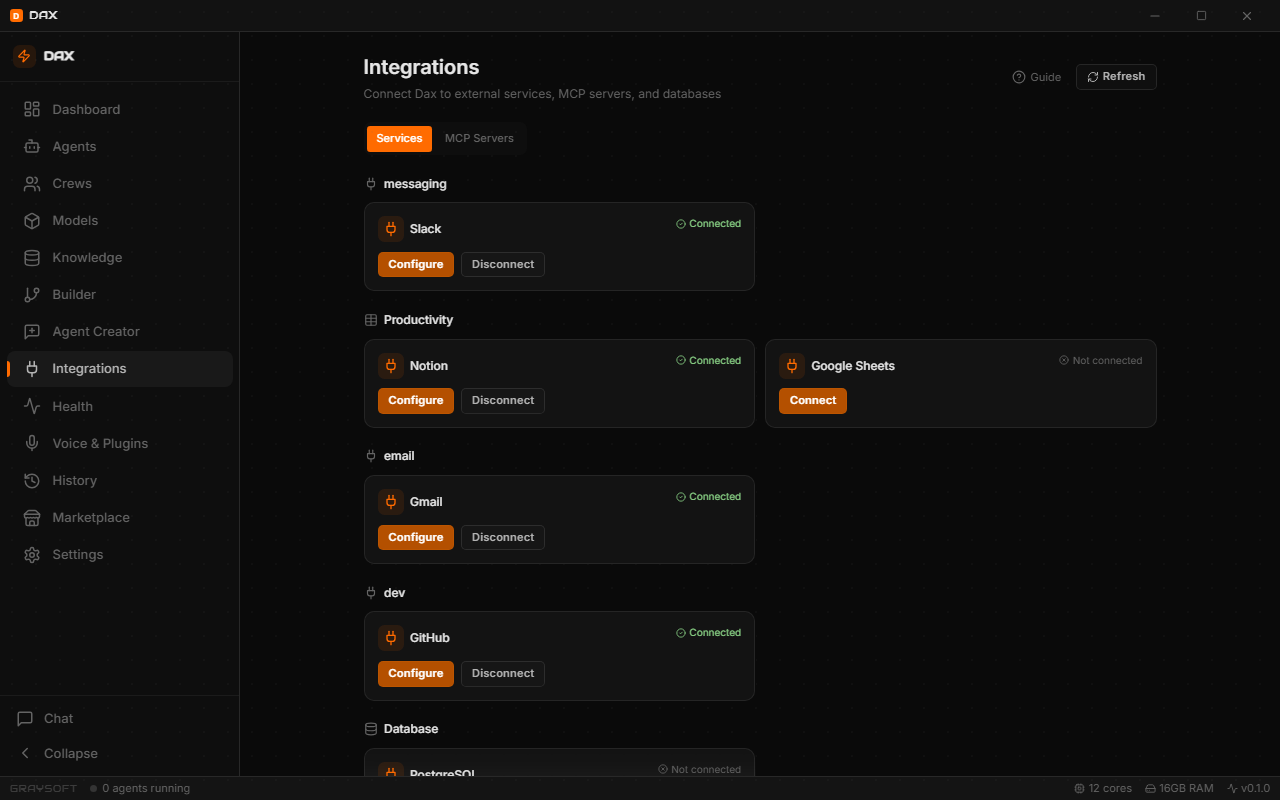Click the Health pulse icon
Screen dimensions: 1280x800
coord(32,406)
